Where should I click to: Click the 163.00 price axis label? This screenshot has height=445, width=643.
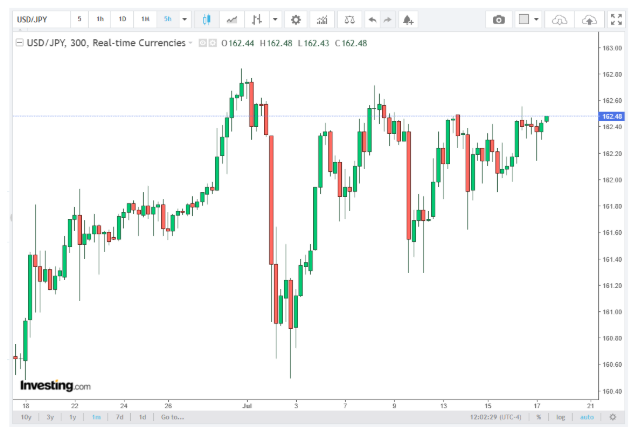click(612, 48)
